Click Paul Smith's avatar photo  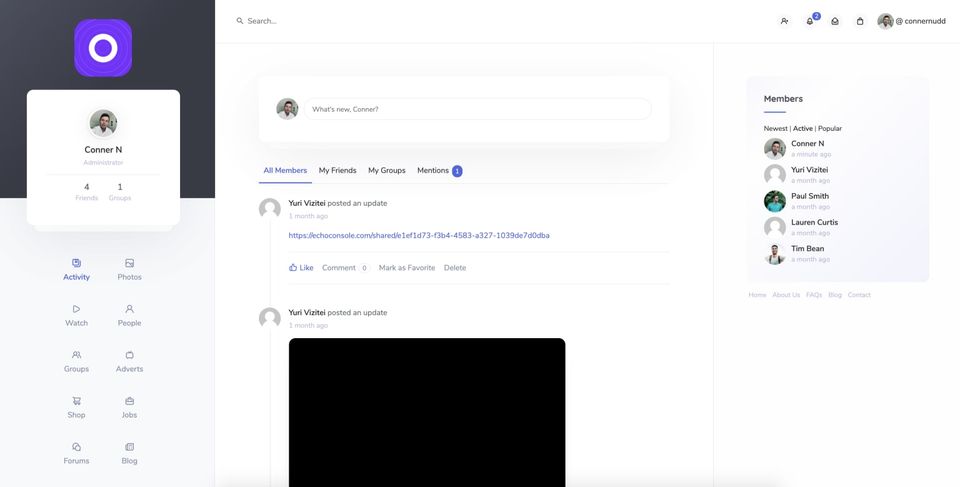click(x=774, y=201)
